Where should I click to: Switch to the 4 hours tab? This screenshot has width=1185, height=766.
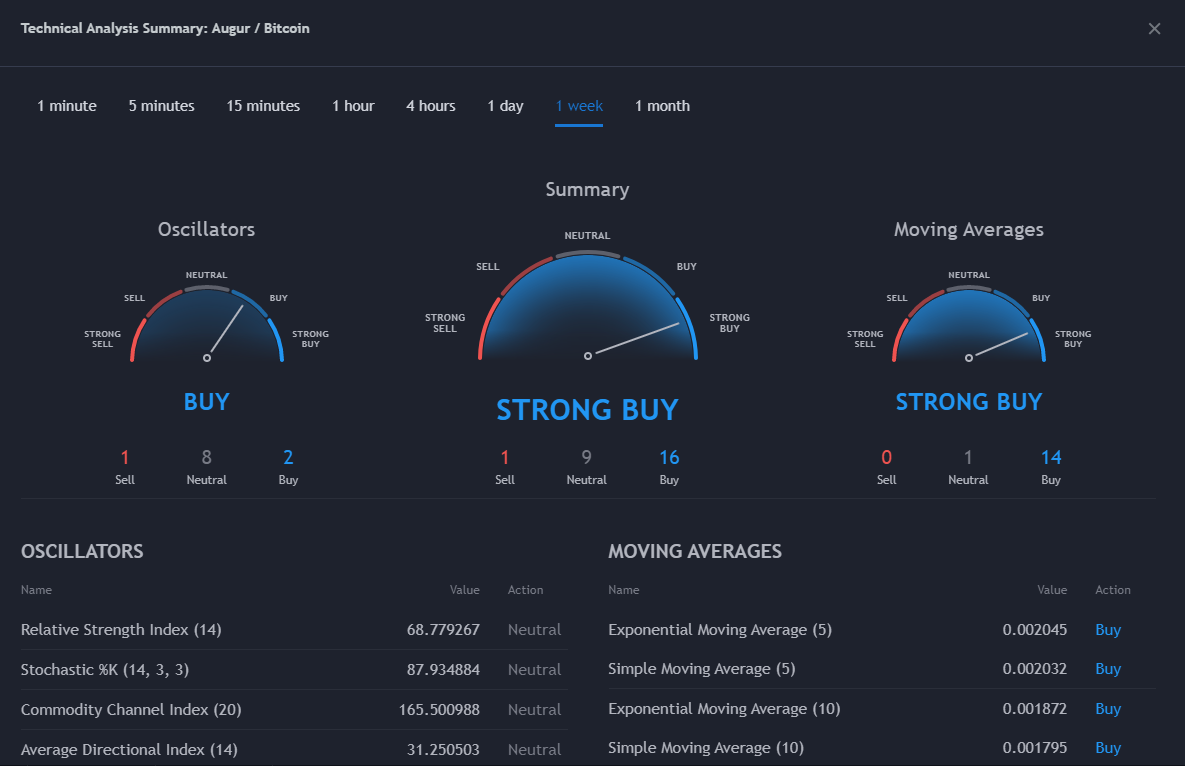(431, 106)
